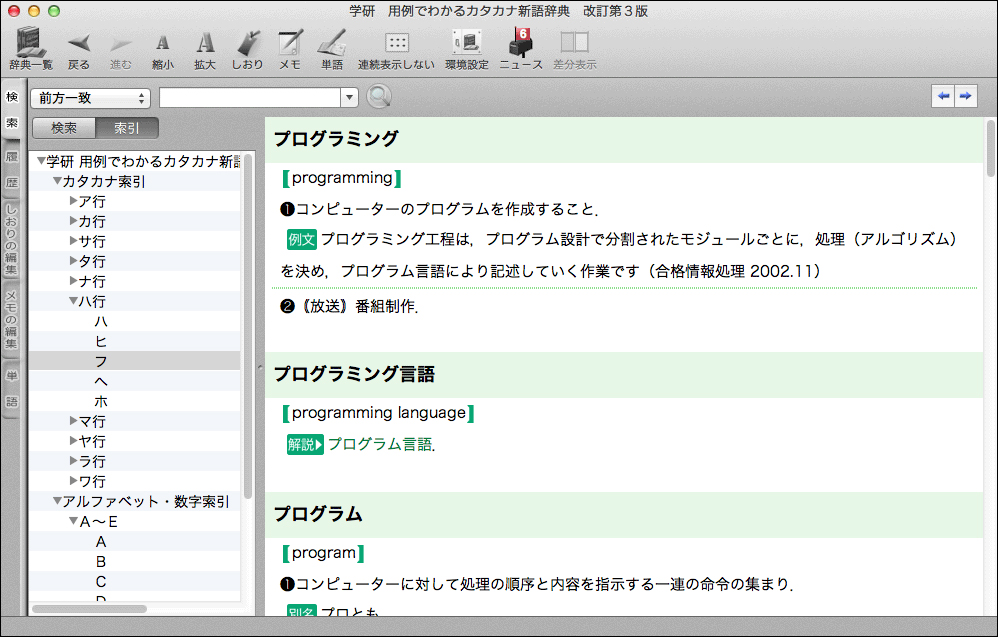Collapse the アルファベット・数字索引 node
998x637 pixels.
coord(57,501)
